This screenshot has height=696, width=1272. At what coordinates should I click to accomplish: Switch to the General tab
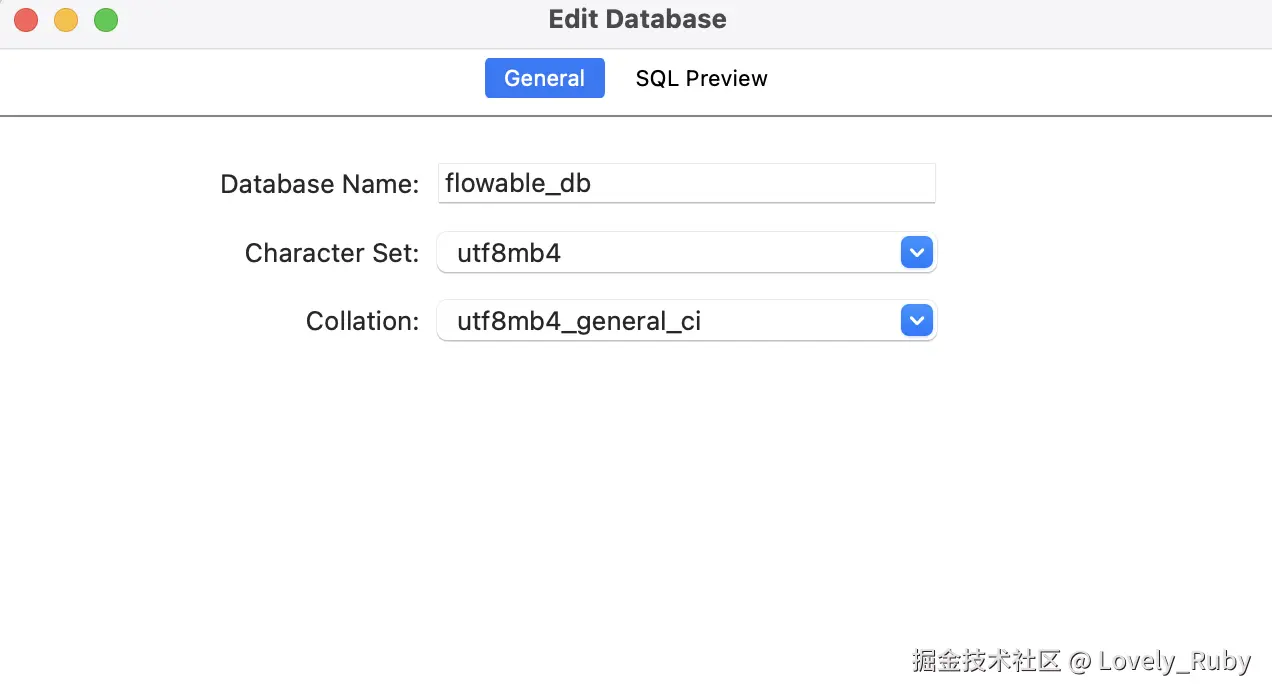(544, 78)
